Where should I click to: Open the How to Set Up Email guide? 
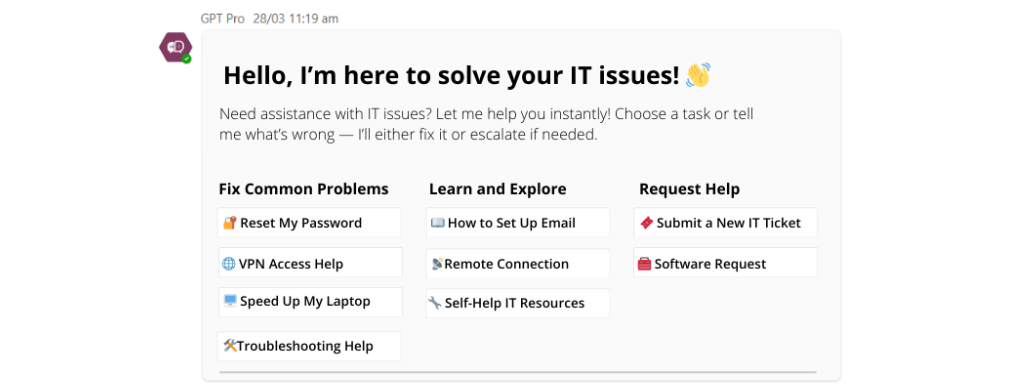pos(518,223)
